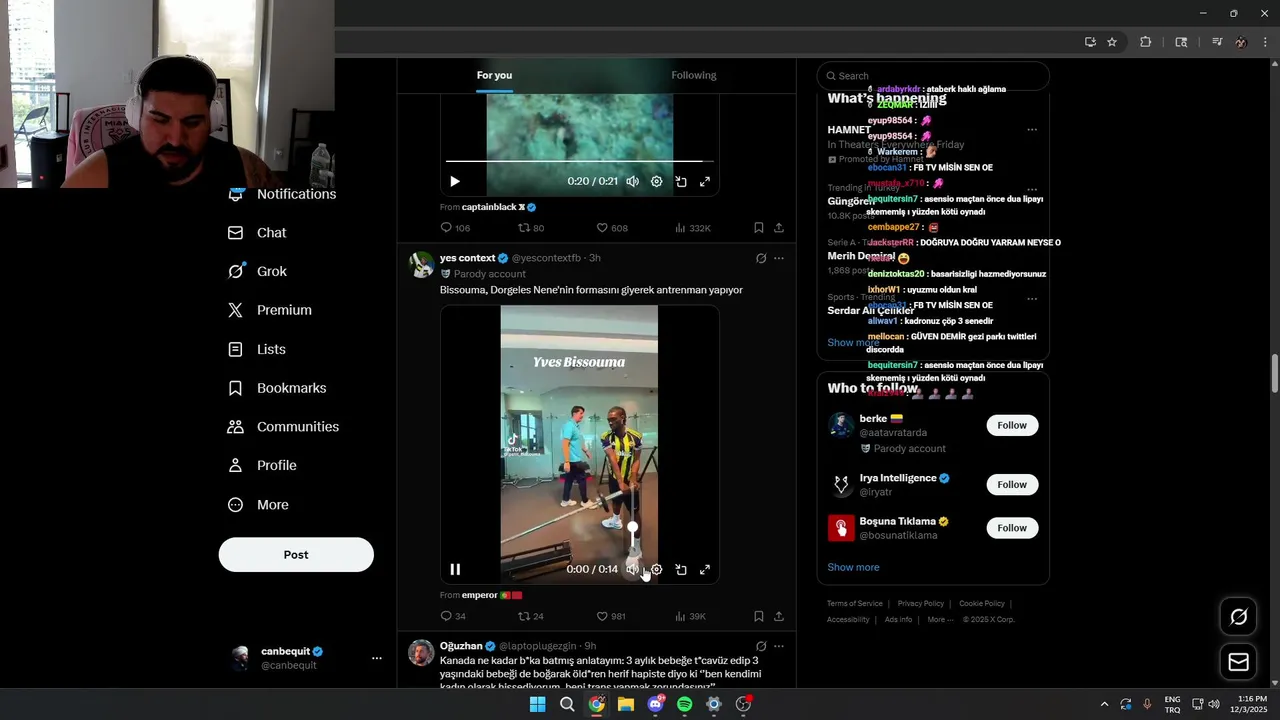Show more in Who to follow

pos(853,567)
